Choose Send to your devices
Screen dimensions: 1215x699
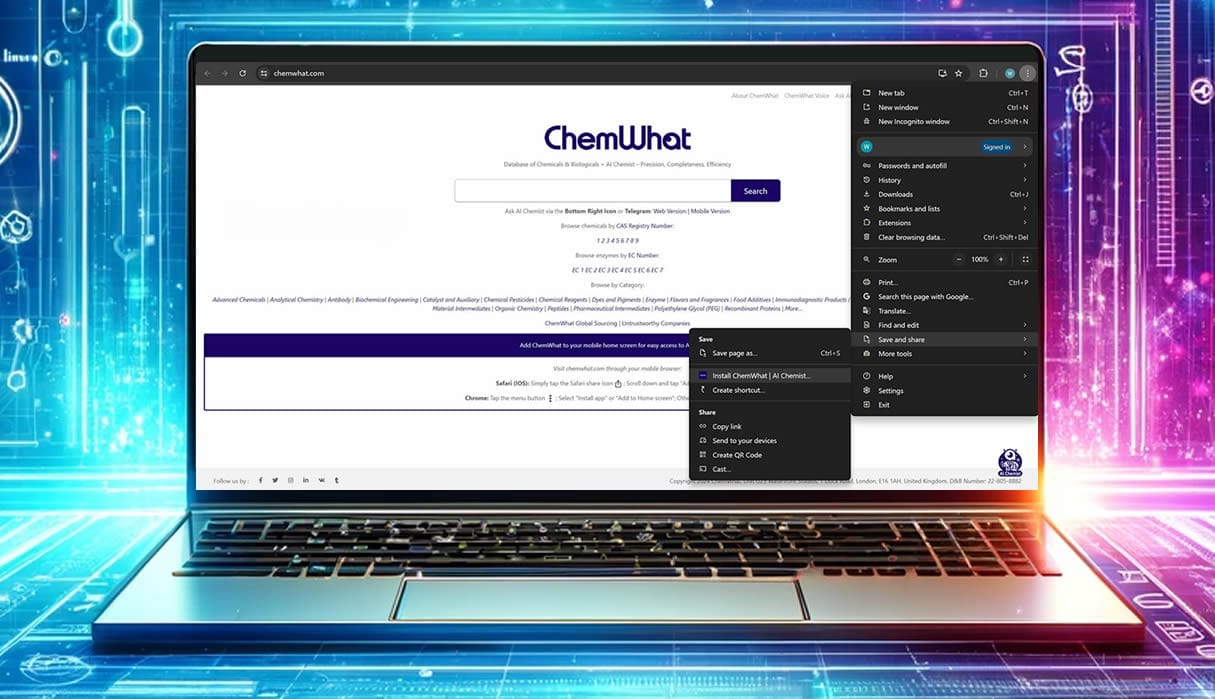[770, 441]
